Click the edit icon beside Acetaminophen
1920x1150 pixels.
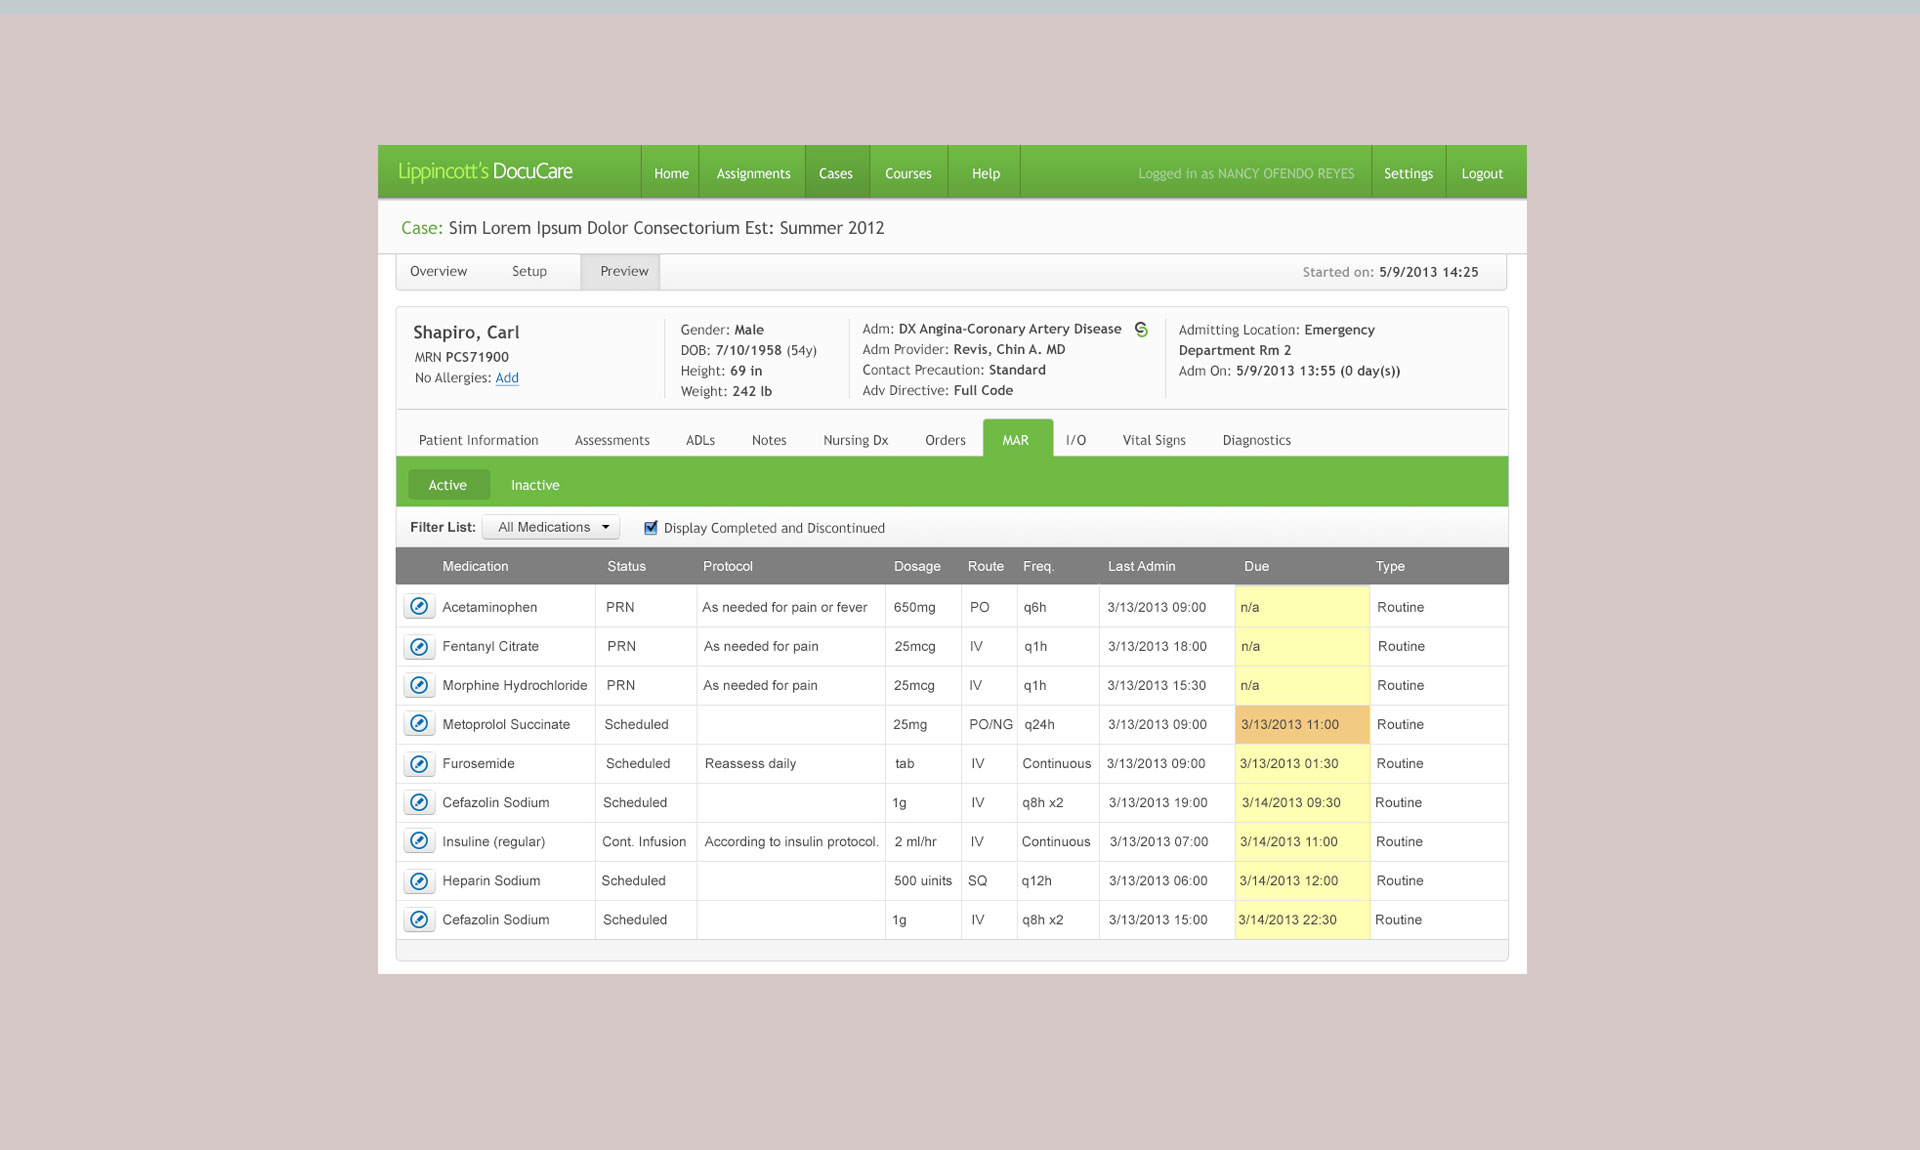pos(419,606)
